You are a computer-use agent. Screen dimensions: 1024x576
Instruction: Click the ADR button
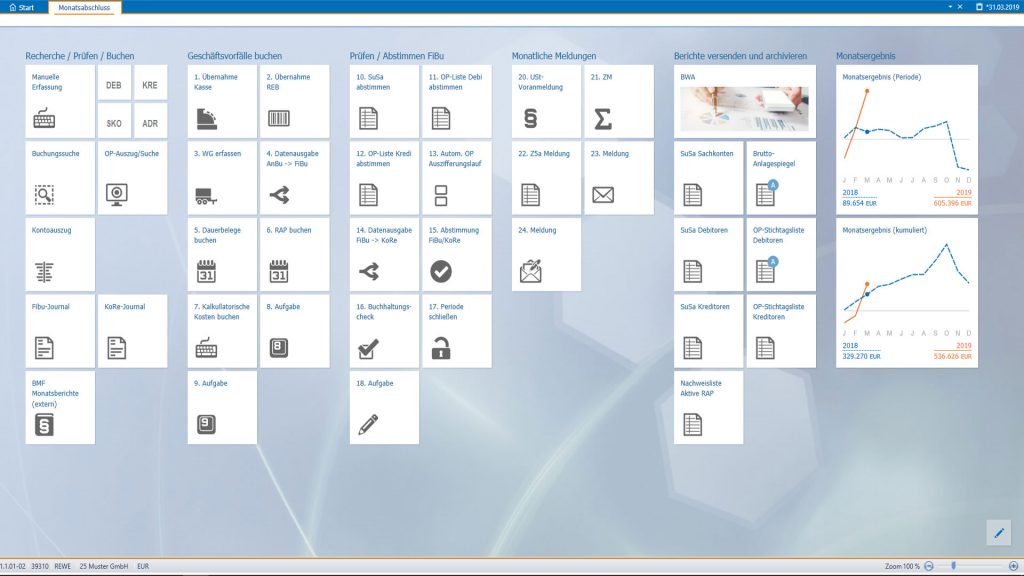150,122
